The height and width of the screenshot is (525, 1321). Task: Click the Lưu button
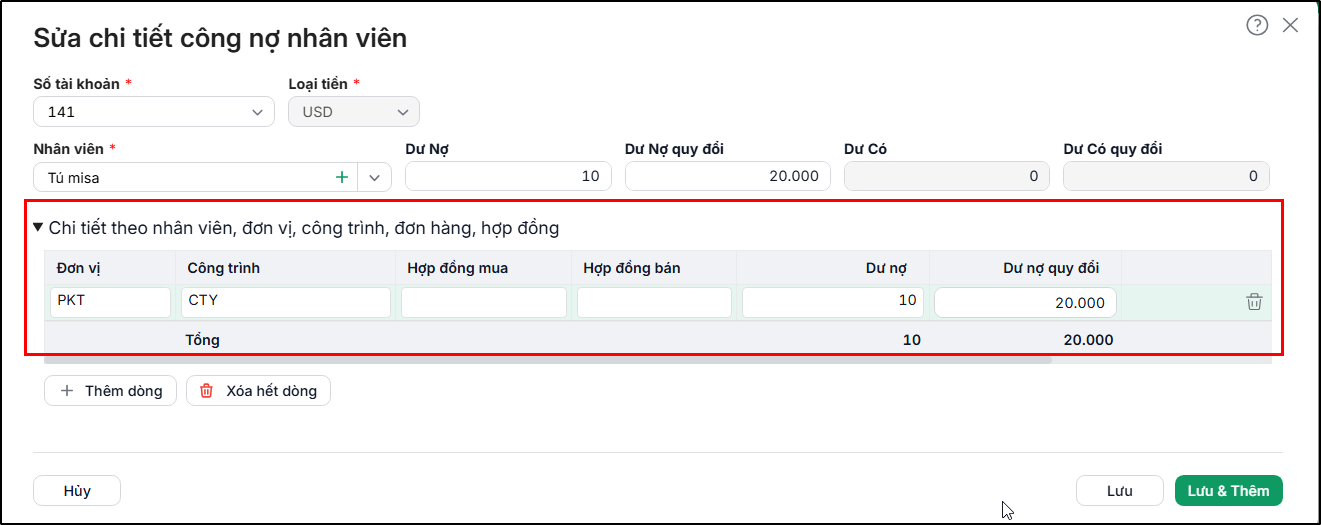pos(1120,491)
